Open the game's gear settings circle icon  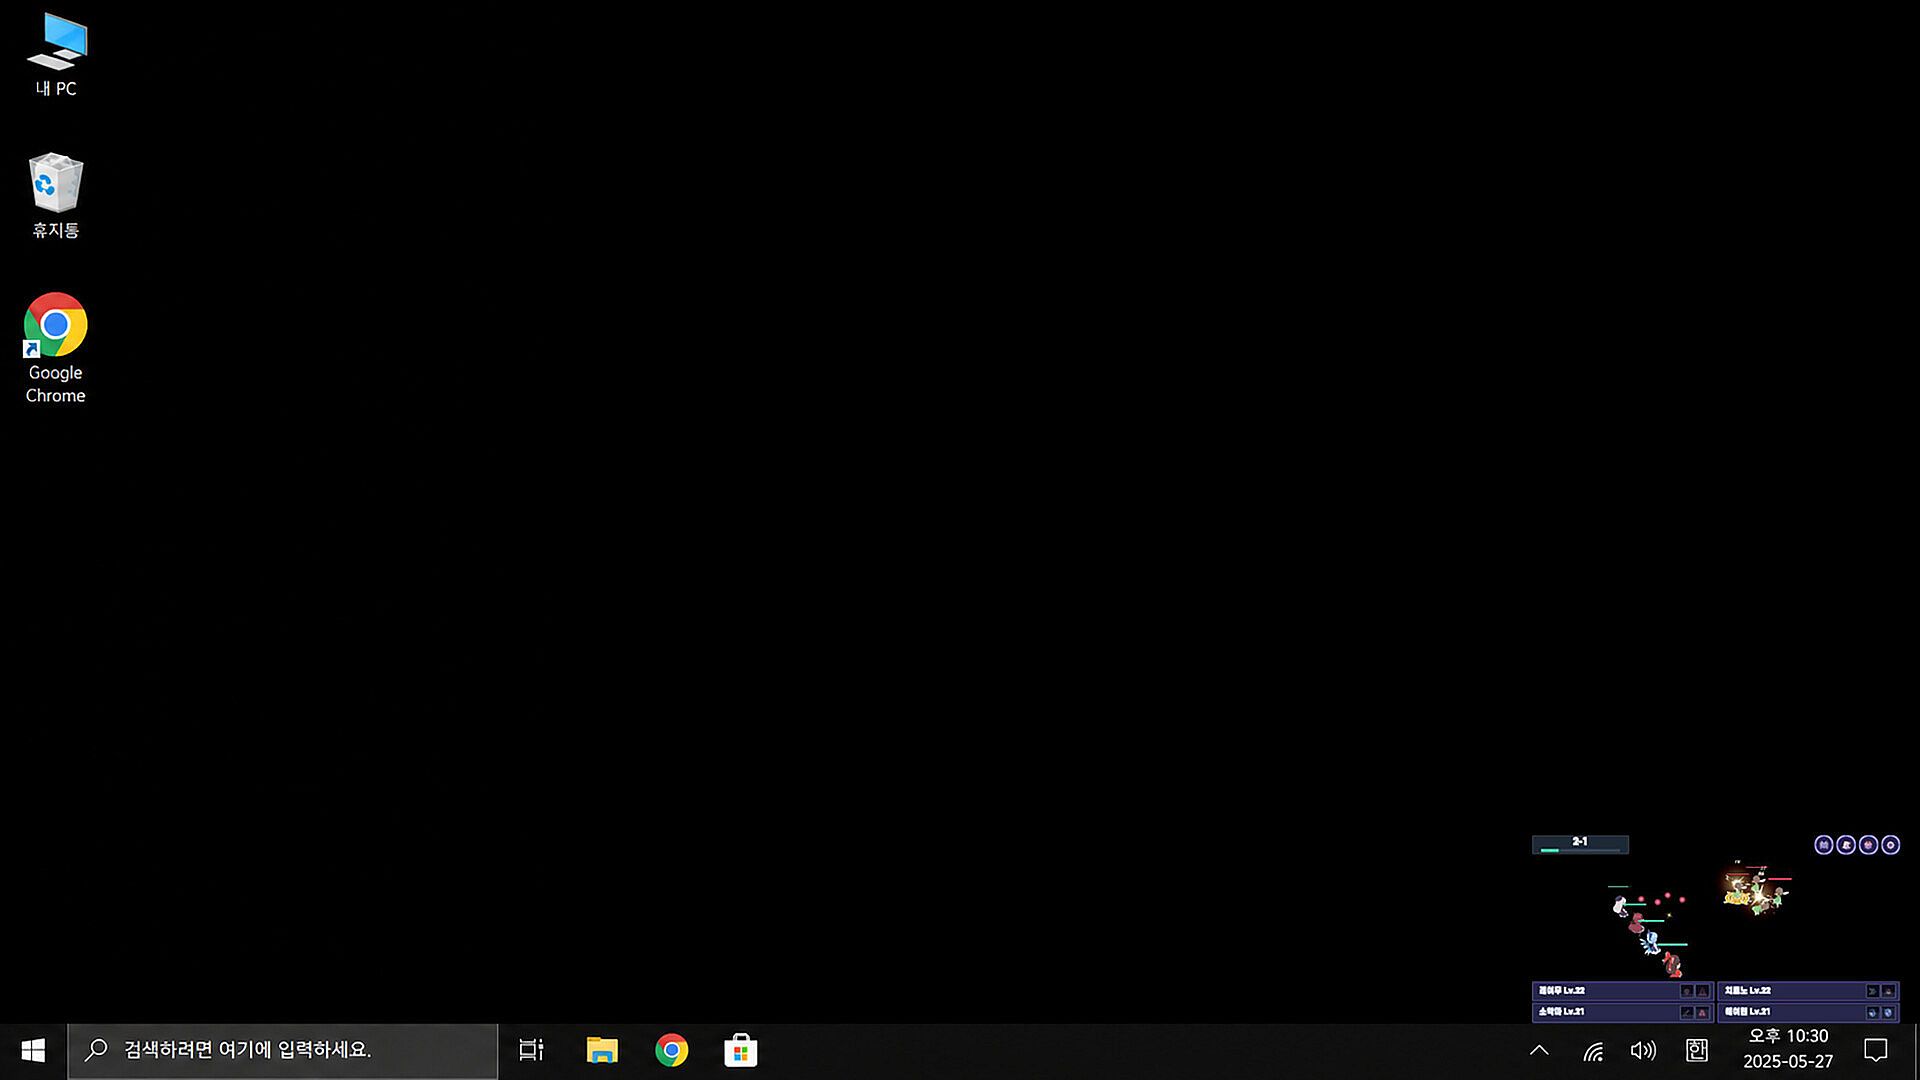(x=1890, y=845)
